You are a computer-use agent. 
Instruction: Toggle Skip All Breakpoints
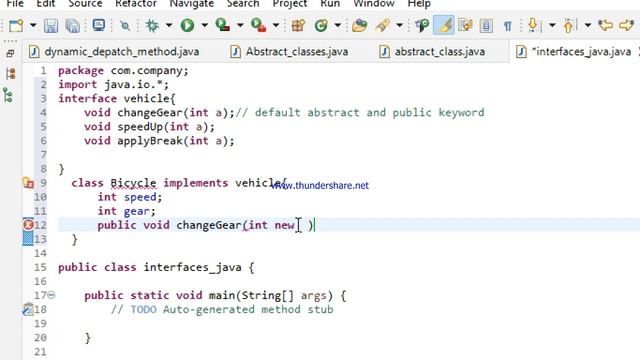click(125, 26)
